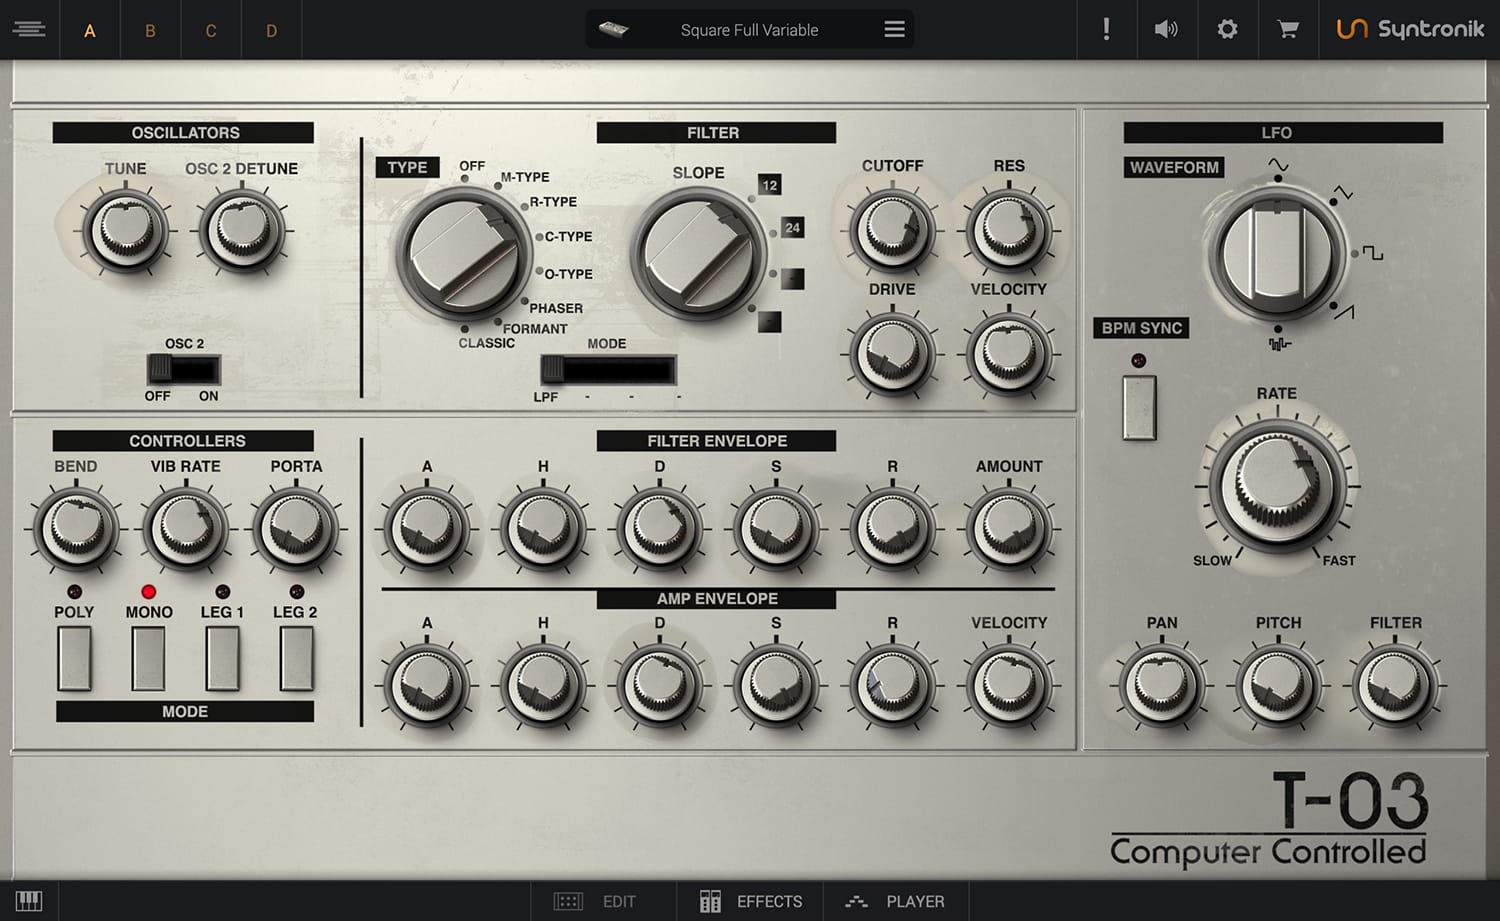Image resolution: width=1500 pixels, height=921 pixels.
Task: Enable POLY mode button
Action: coord(74,658)
